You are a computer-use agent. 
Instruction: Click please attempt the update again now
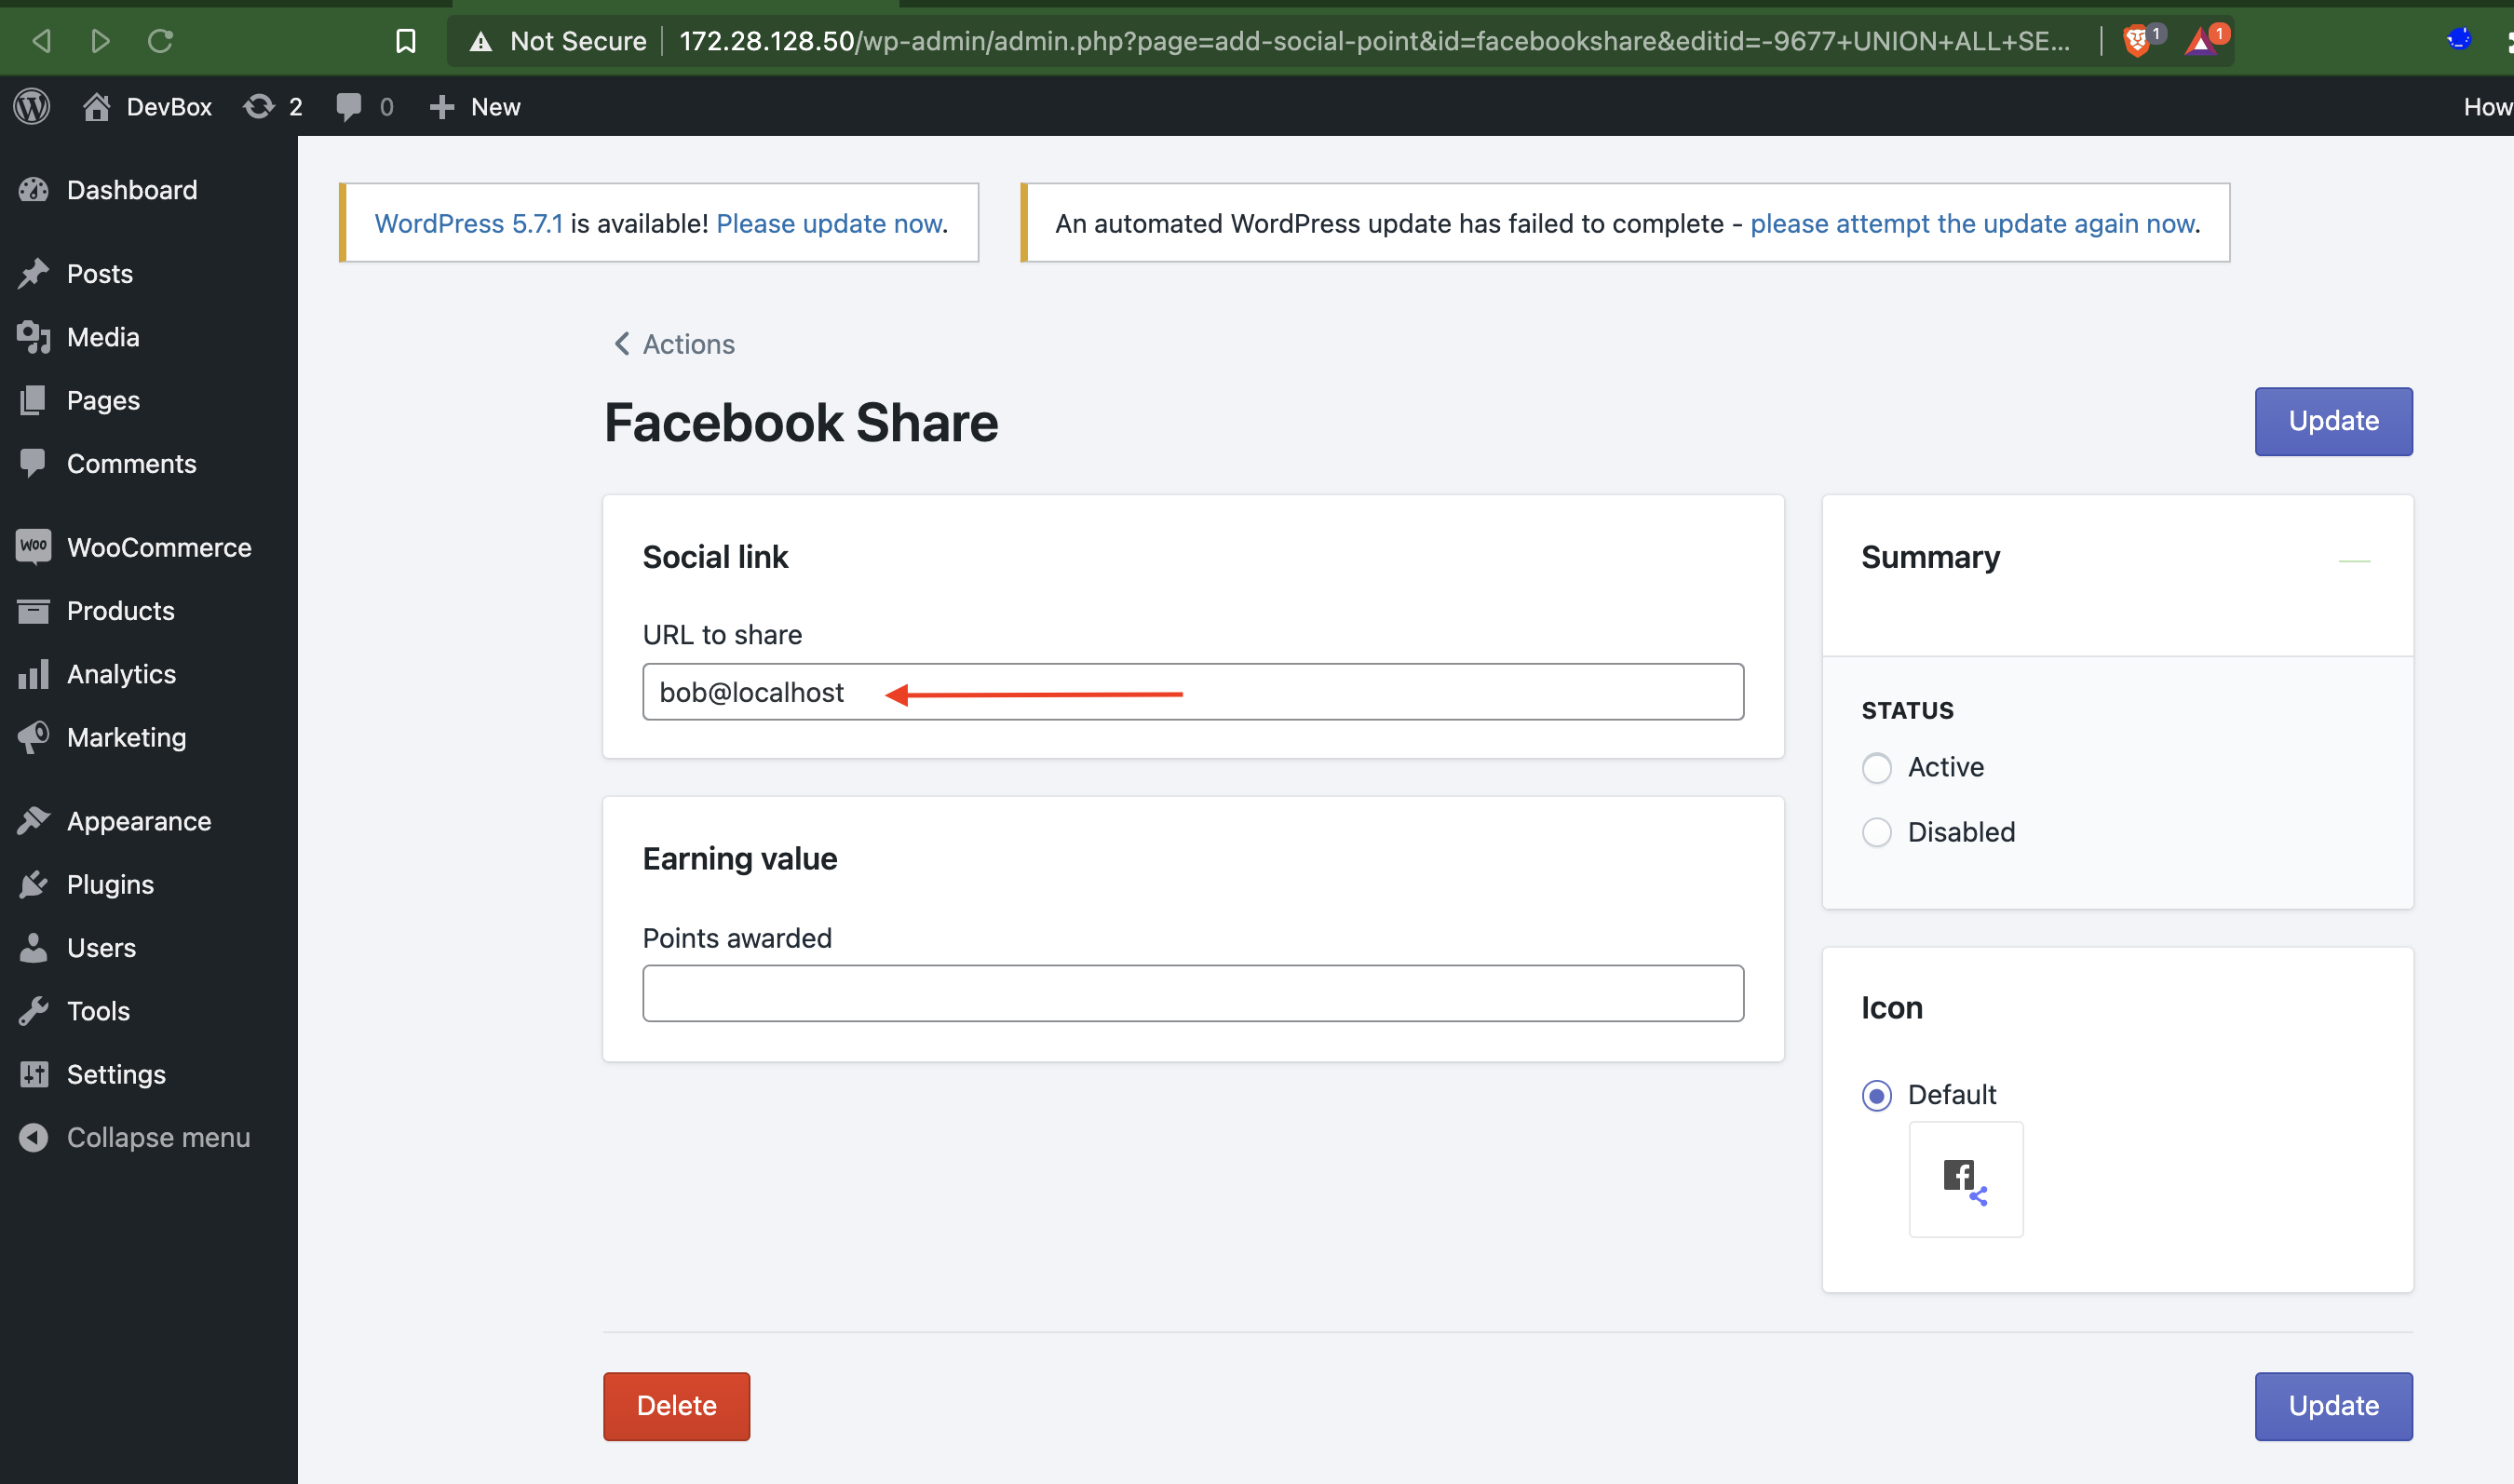point(1972,223)
